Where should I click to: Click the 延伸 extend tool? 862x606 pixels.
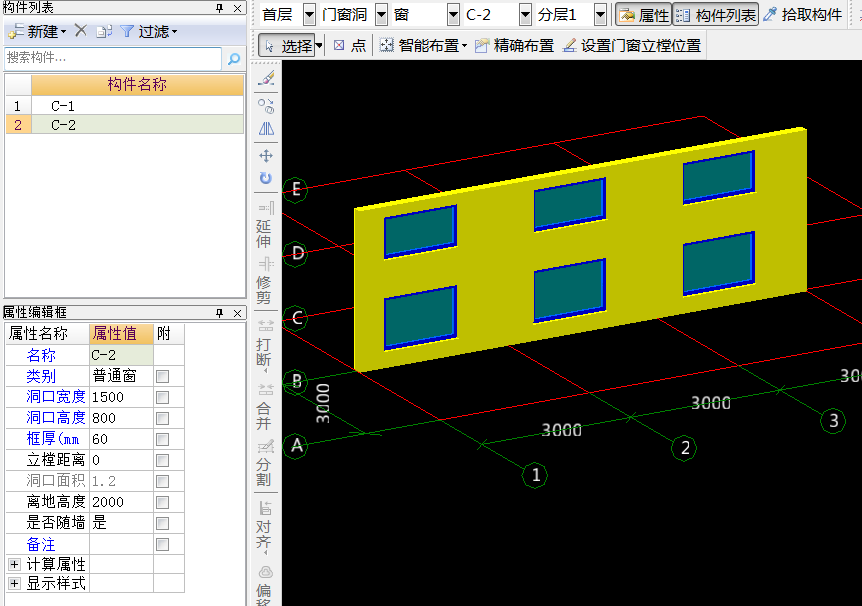click(x=265, y=225)
